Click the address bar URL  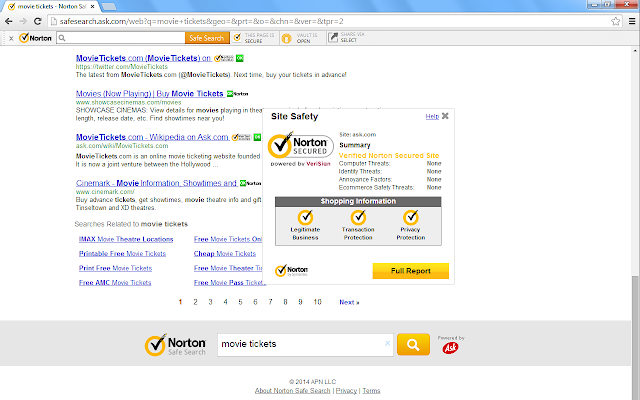click(x=202, y=21)
